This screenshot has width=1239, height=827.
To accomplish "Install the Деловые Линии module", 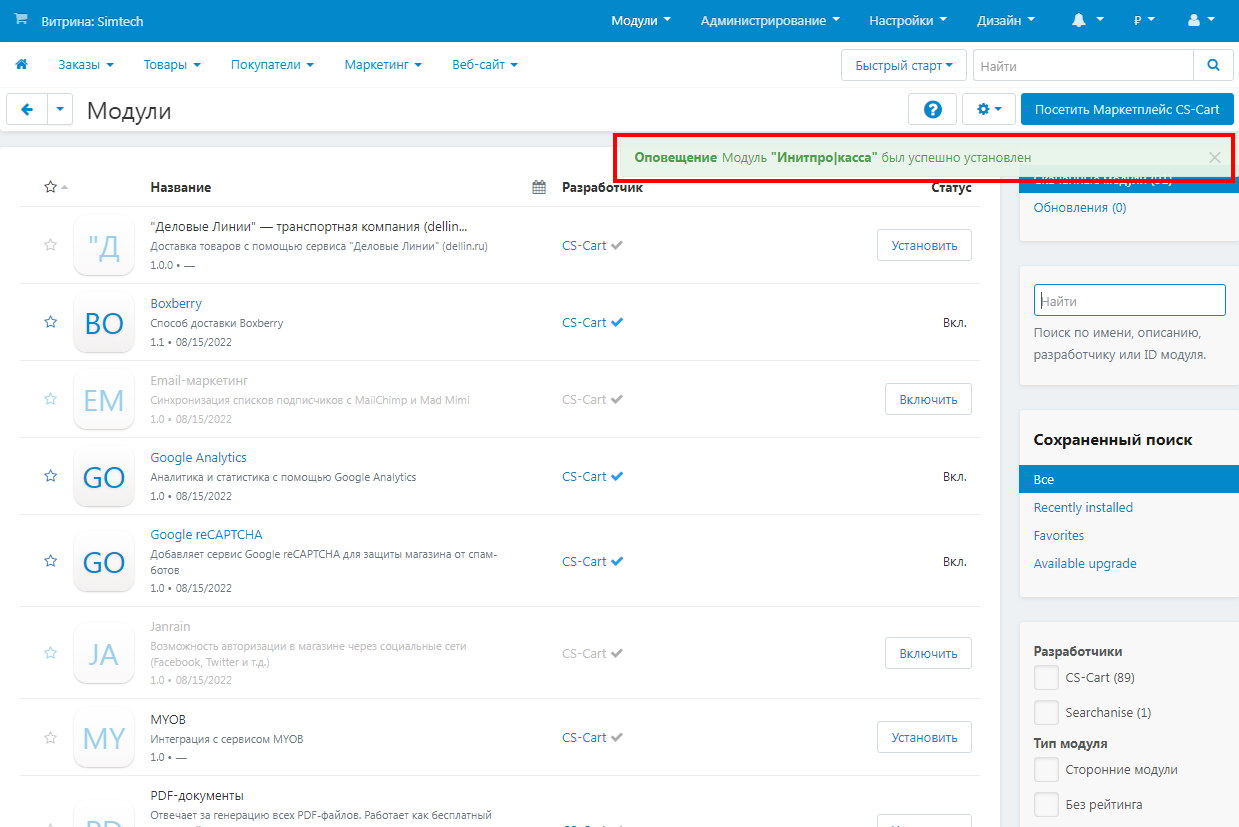I will (x=924, y=245).
